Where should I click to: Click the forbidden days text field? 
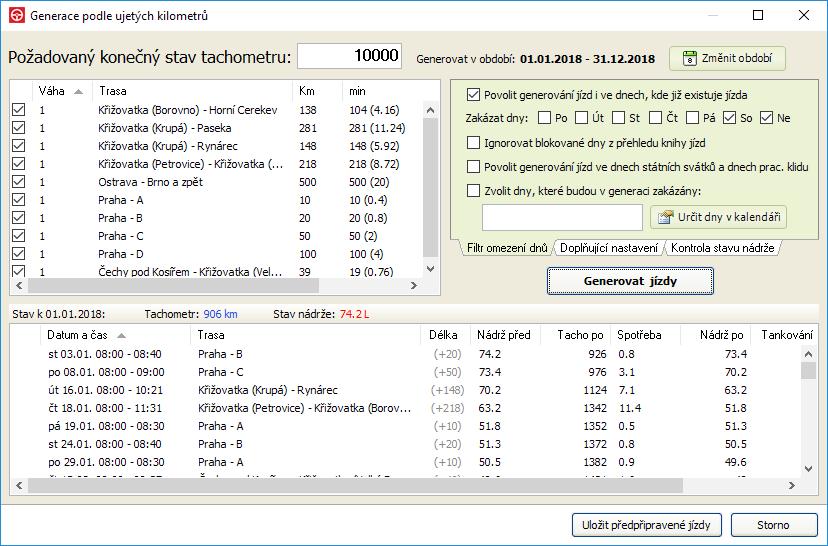[x=562, y=218]
